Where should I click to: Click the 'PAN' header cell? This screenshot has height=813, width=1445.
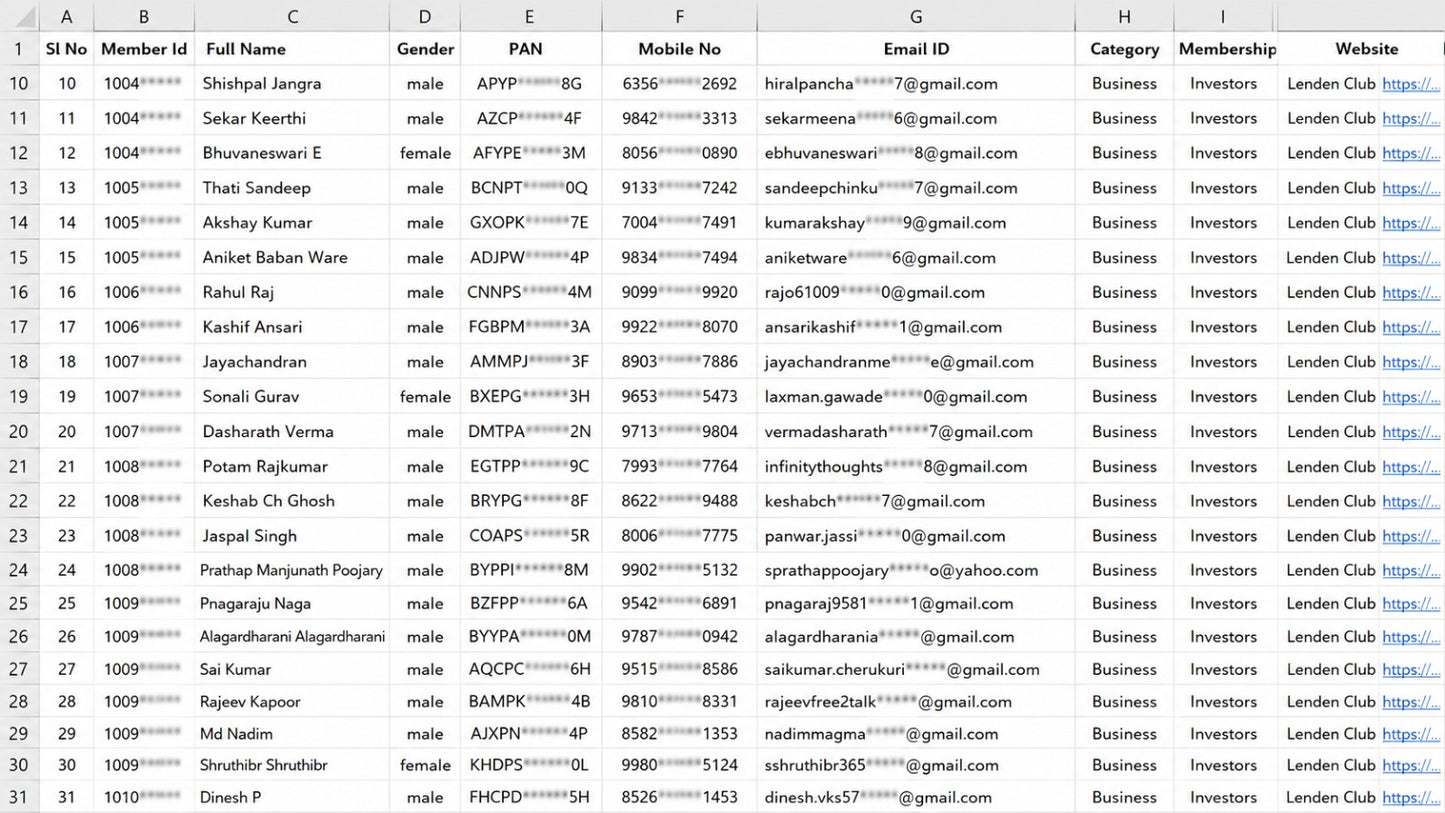(530, 49)
